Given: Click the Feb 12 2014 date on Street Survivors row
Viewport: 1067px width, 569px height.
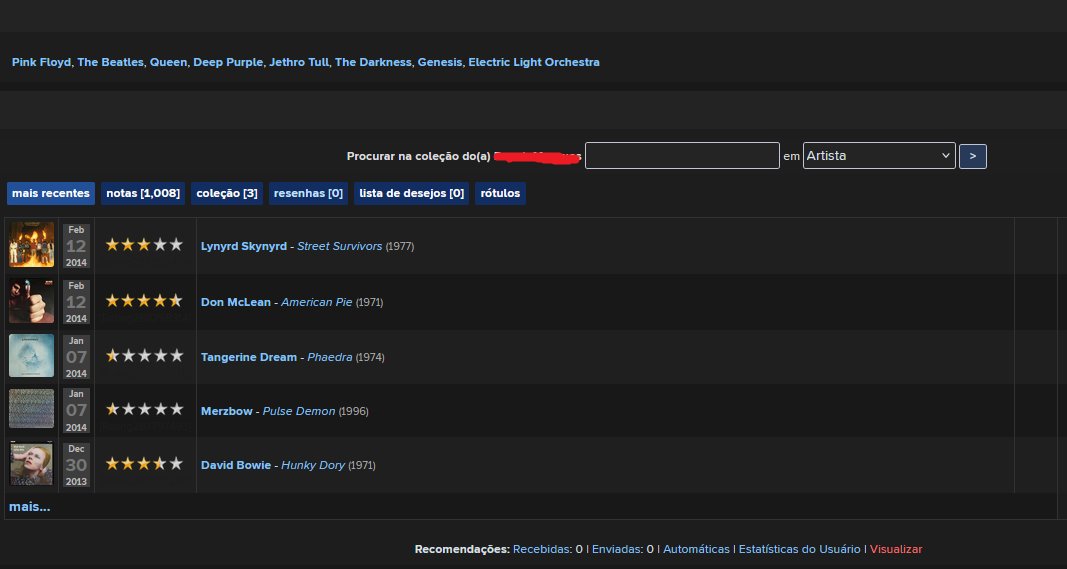Looking at the screenshot, I should pos(76,246).
